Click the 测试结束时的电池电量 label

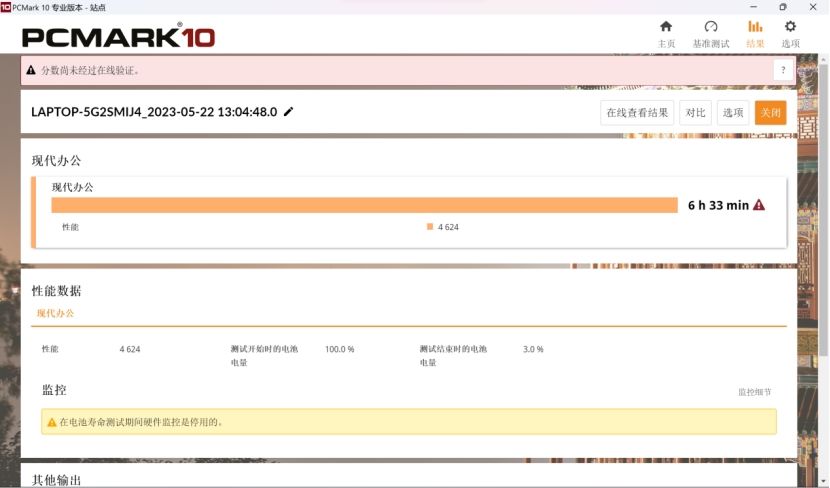point(453,356)
